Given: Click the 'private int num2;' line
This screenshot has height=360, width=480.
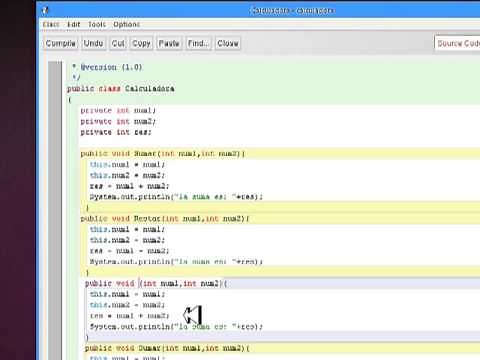Looking at the screenshot, I should [x=118, y=121].
